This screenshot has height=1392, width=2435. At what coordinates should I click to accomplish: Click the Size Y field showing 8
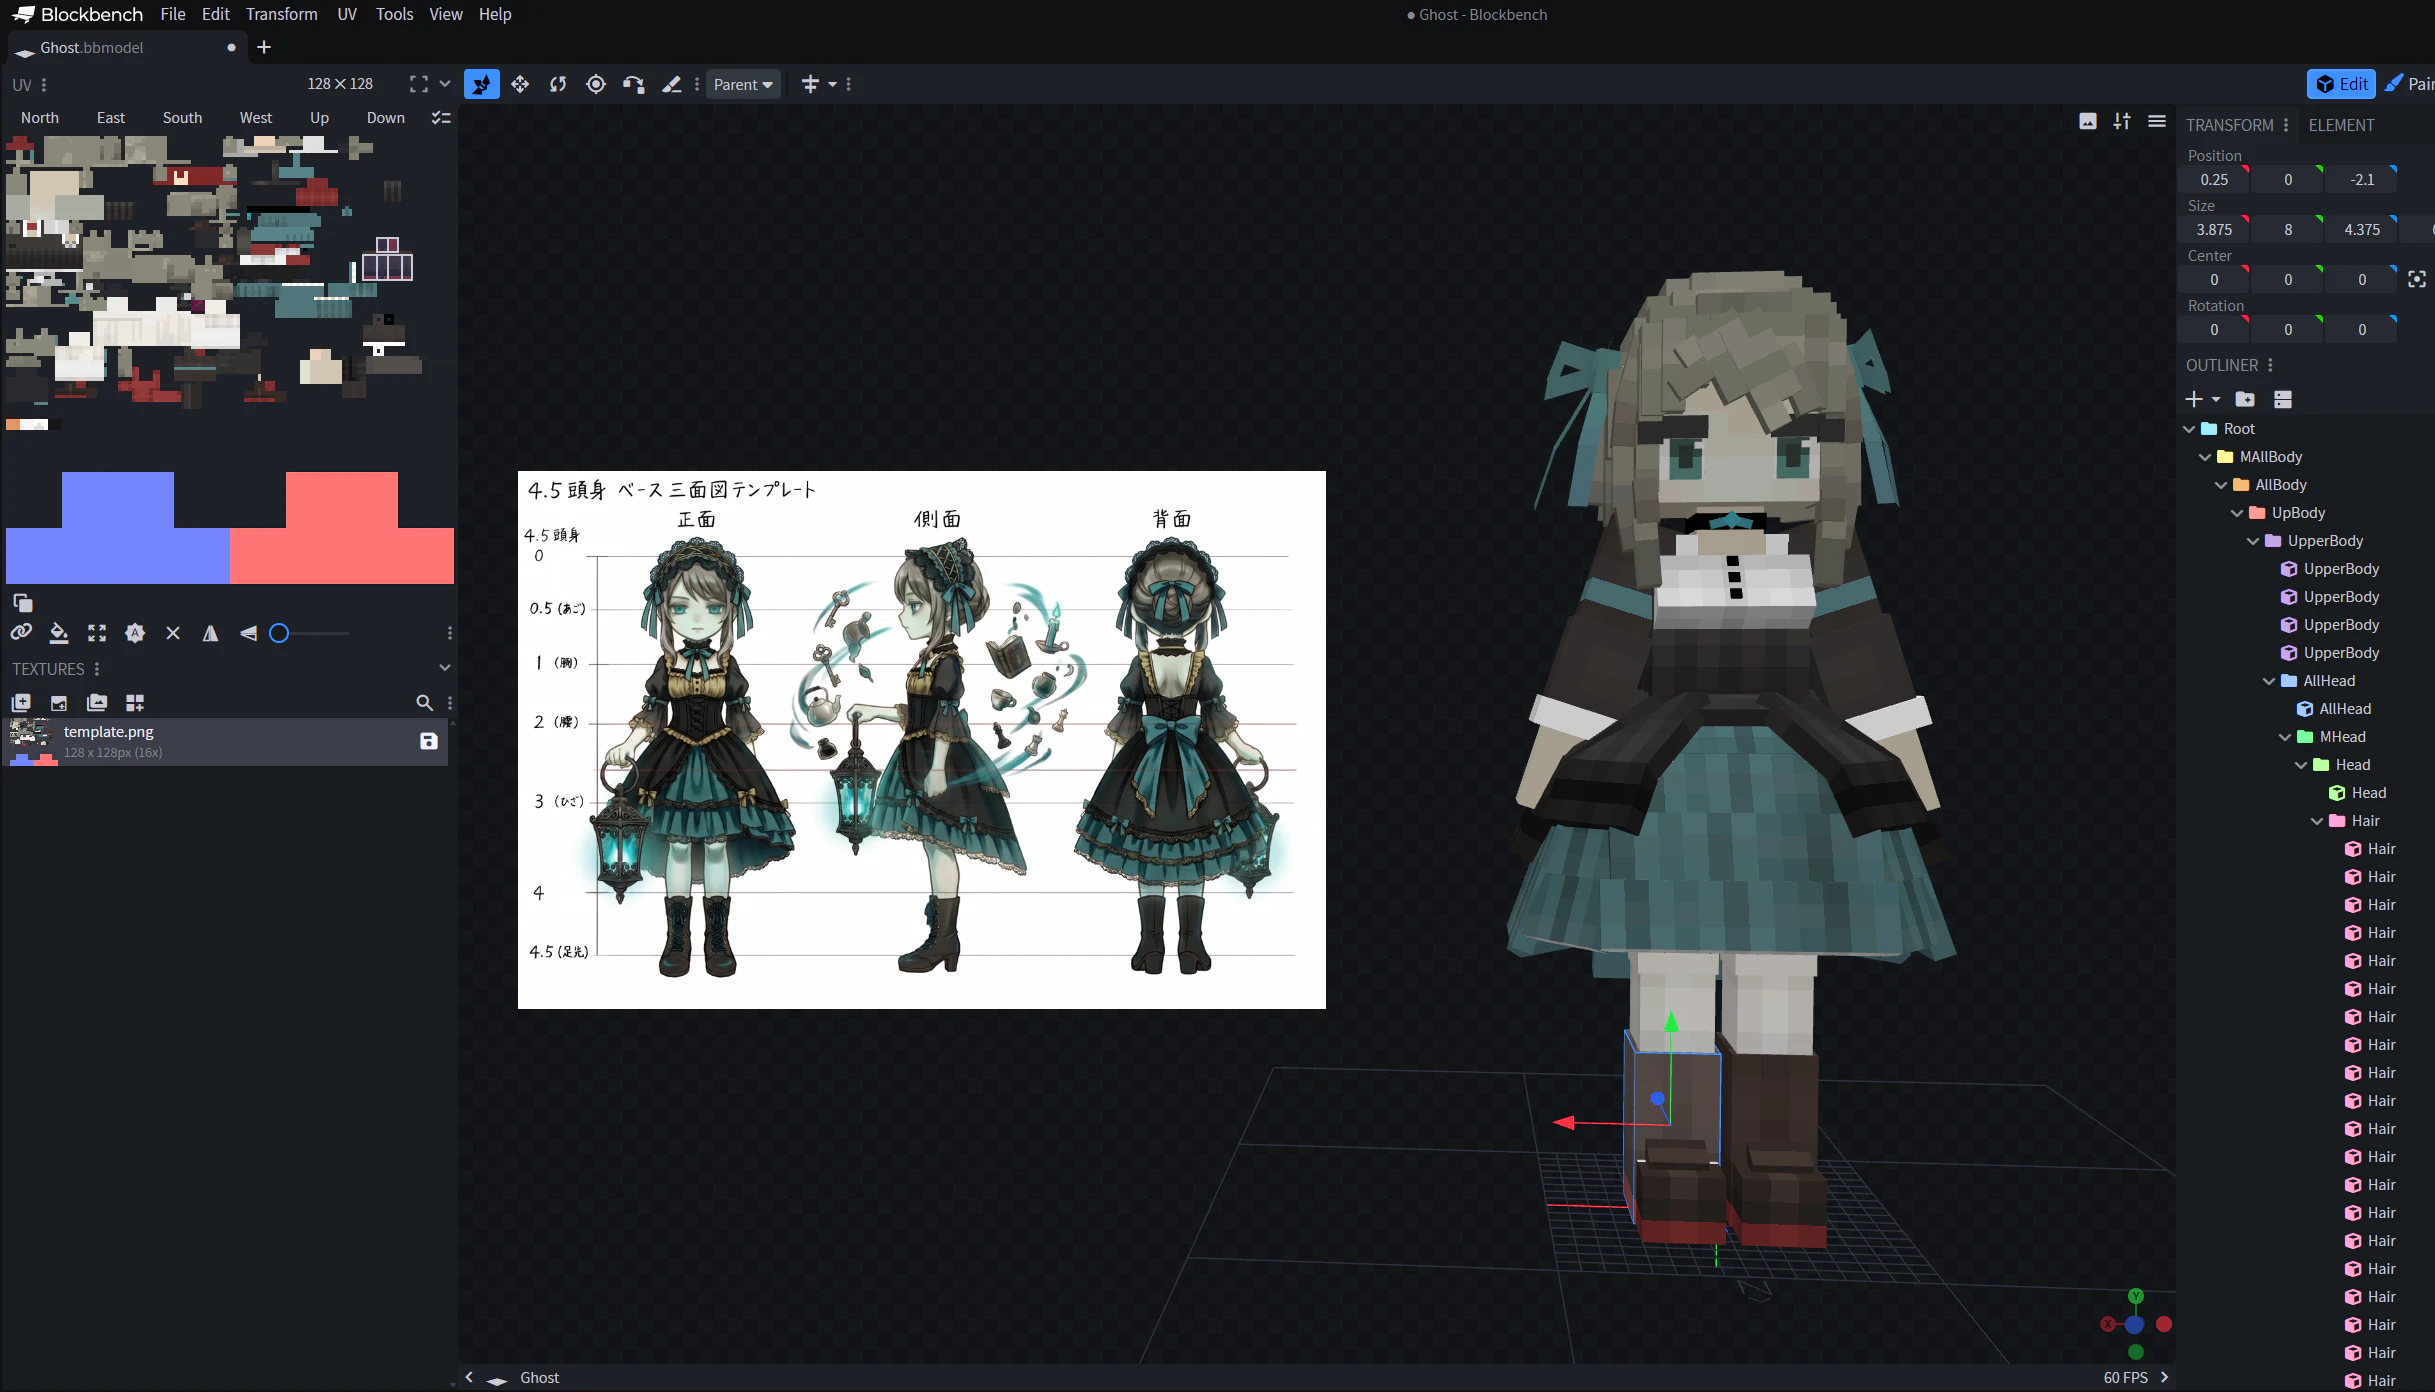coord(2288,230)
